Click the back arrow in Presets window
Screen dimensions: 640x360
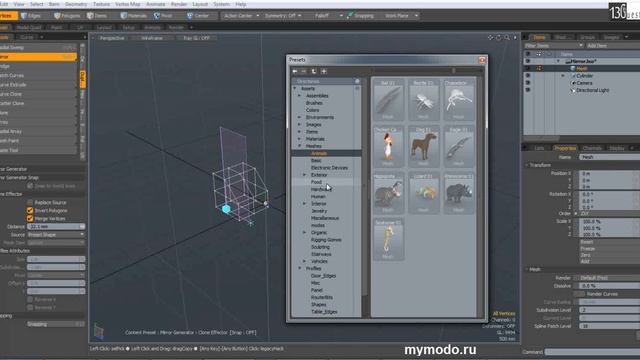click(295, 71)
